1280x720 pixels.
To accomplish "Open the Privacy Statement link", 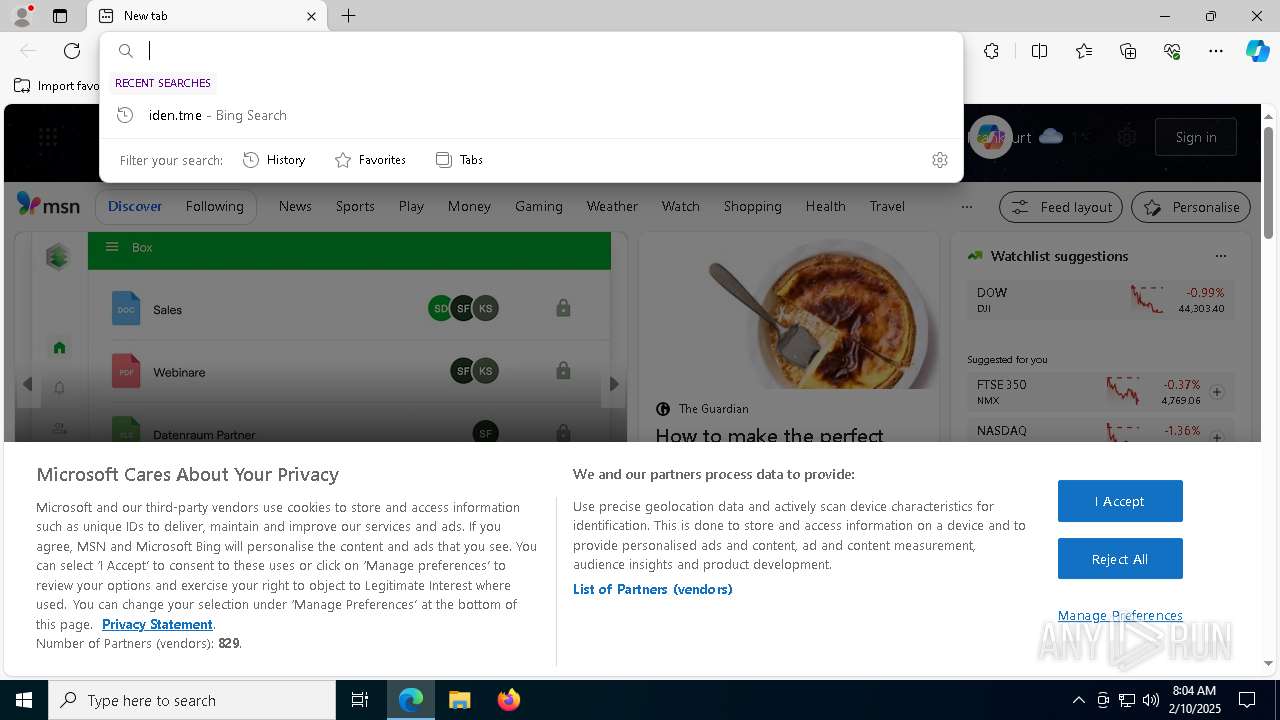I will [157, 624].
